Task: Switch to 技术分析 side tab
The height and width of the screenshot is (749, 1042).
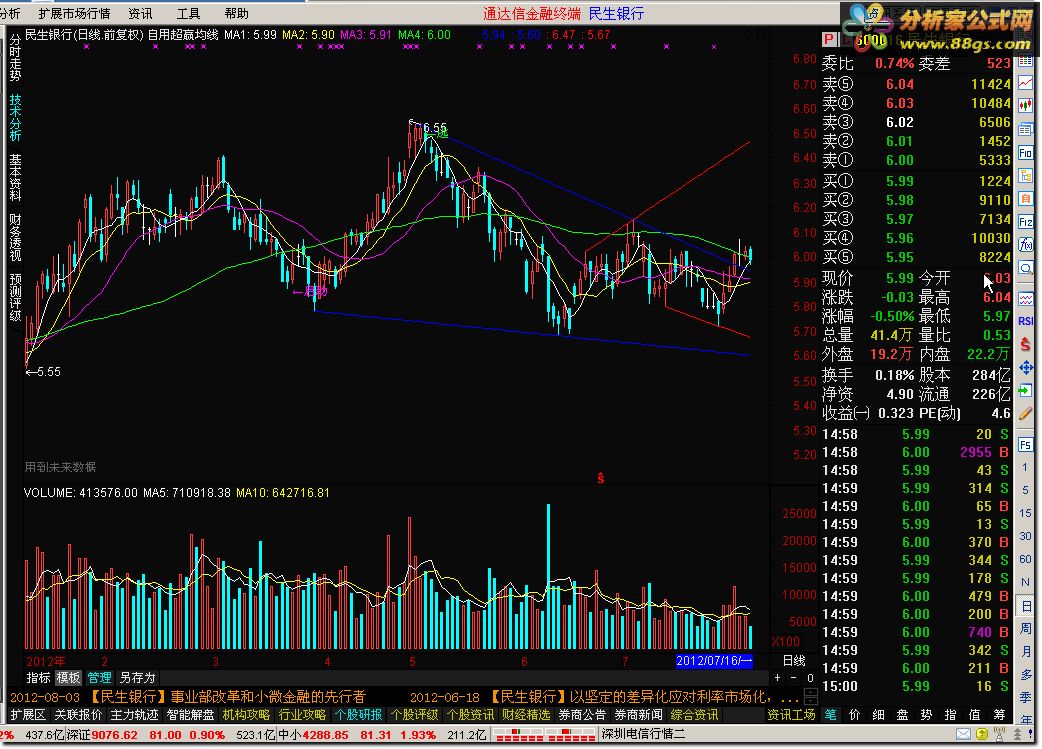Action: pos(15,118)
